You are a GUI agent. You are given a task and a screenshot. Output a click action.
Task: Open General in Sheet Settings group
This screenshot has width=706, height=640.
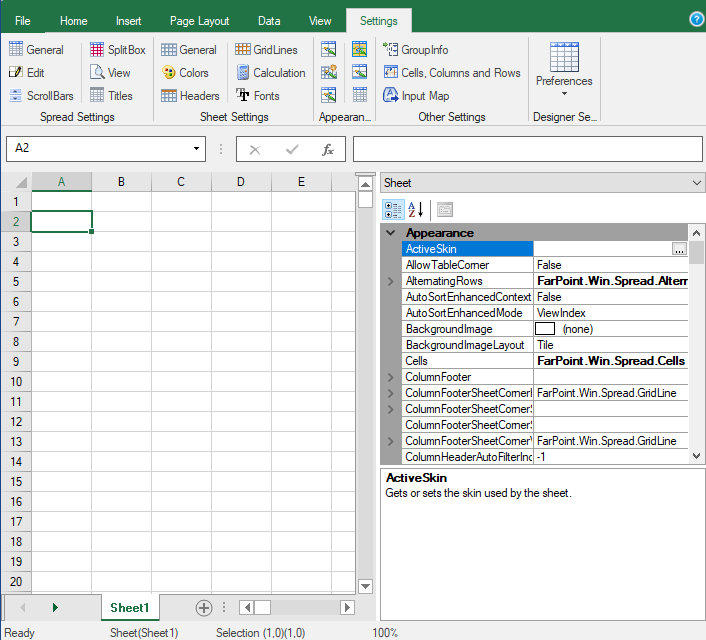click(189, 50)
